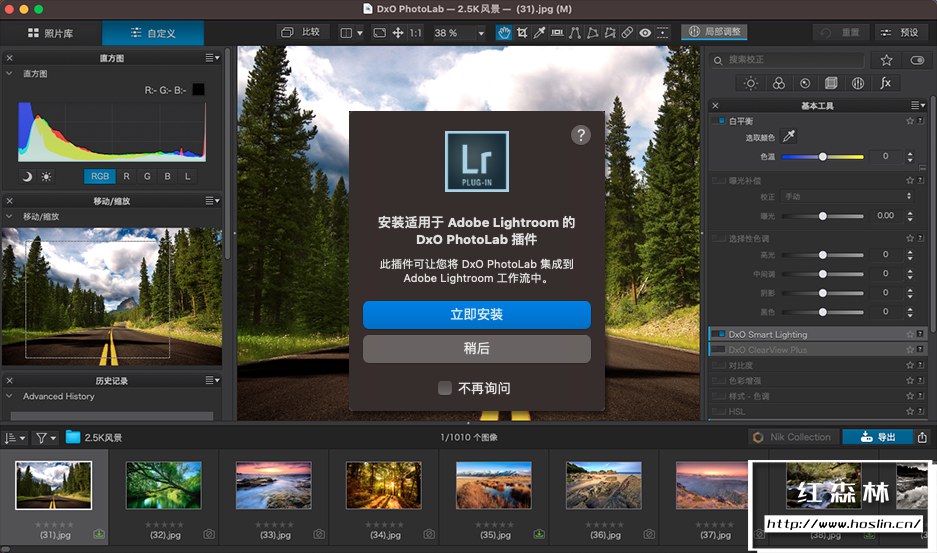This screenshot has width=937, height=553.
Task: Toggle red-eye preview eye icon
Action: coord(645,33)
